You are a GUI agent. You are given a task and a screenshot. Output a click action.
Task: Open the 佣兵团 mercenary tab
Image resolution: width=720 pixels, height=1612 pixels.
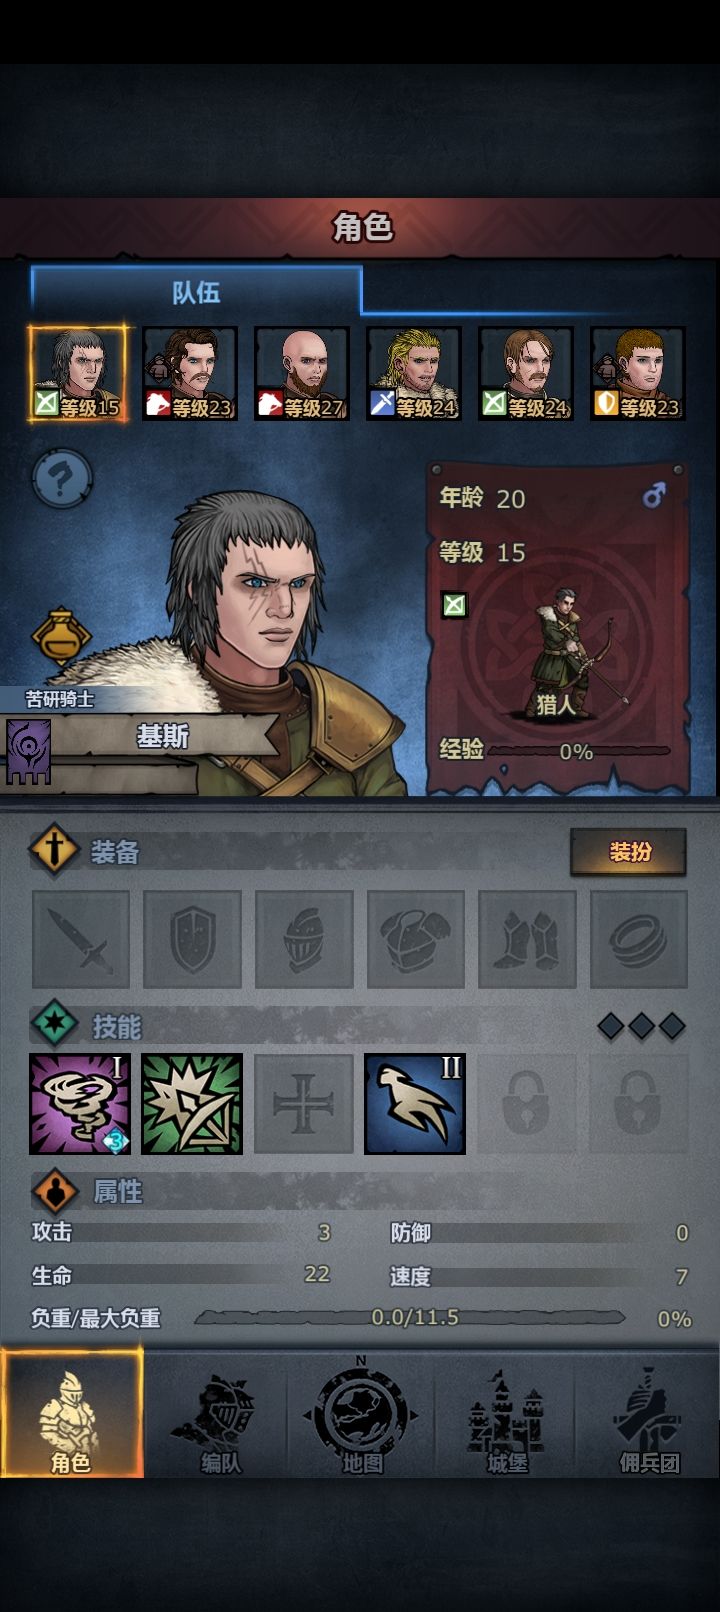tap(648, 1414)
